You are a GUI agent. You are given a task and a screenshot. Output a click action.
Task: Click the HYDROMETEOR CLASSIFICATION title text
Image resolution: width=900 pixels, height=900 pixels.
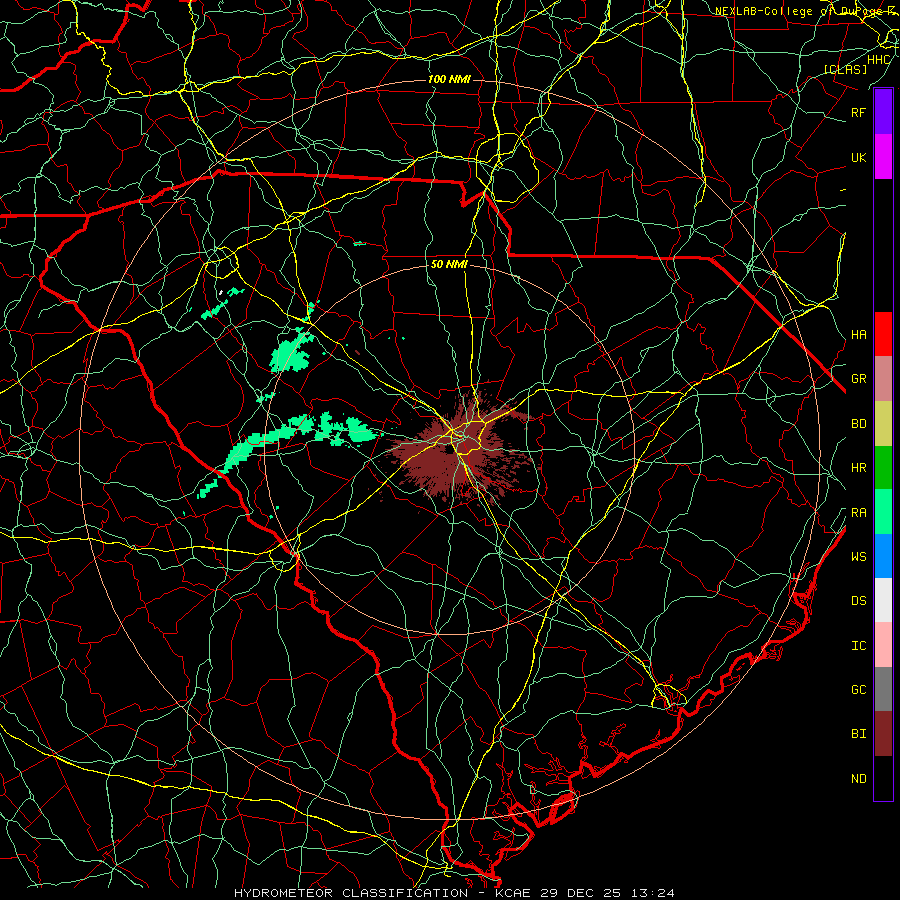point(351,893)
